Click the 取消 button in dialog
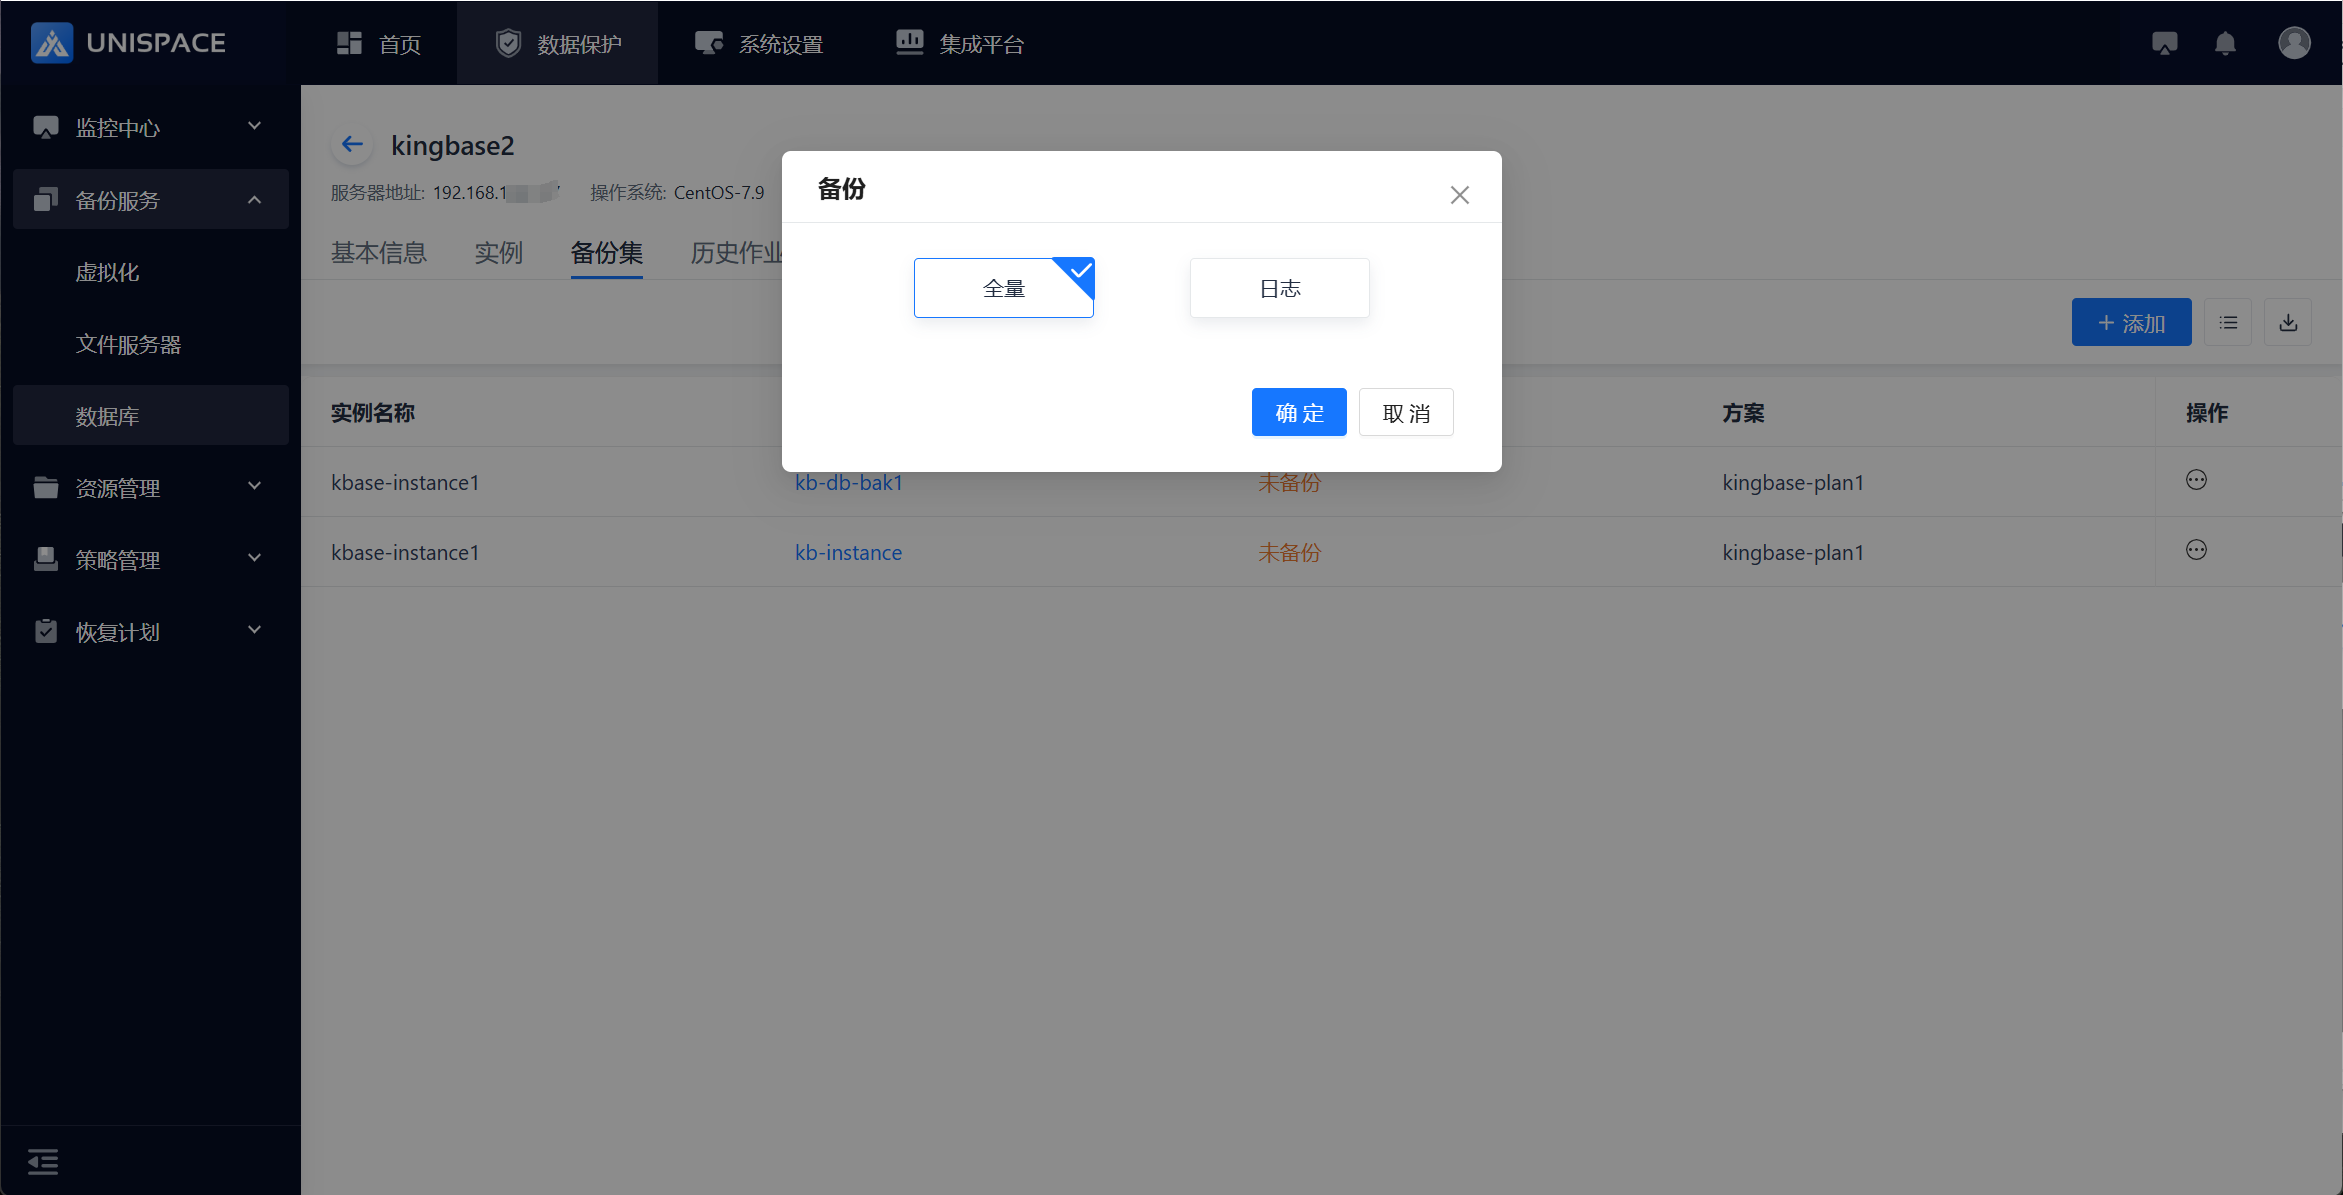The width and height of the screenshot is (2343, 1195). coord(1405,413)
